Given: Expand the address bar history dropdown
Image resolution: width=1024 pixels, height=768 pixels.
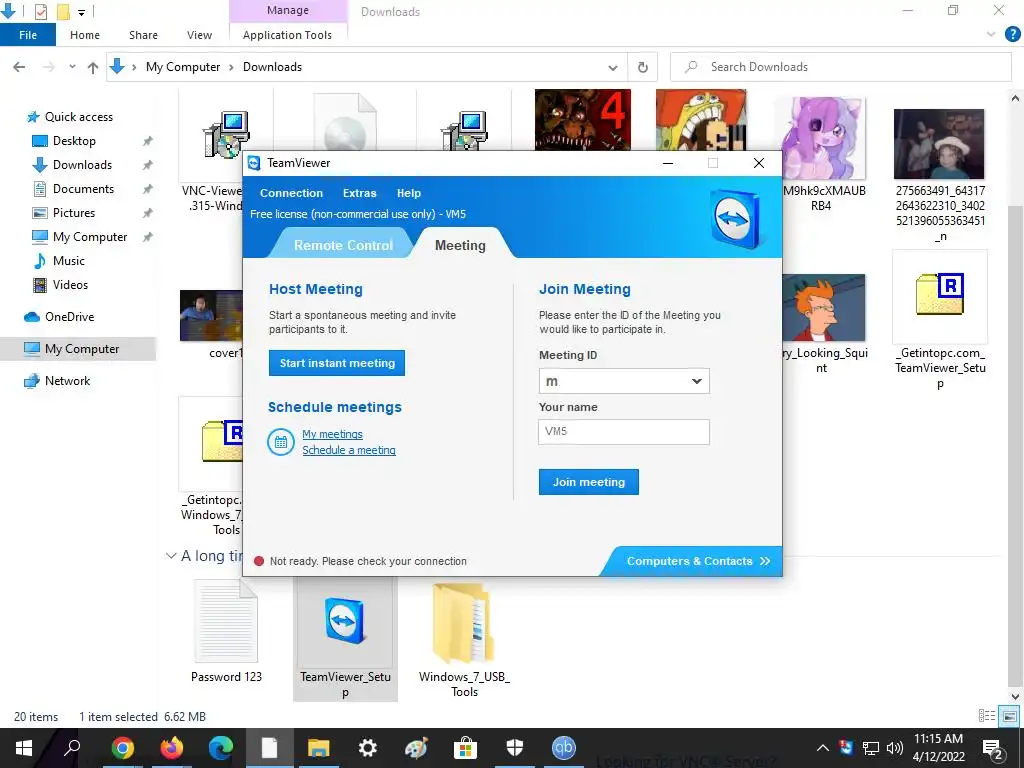Looking at the screenshot, I should pos(613,67).
